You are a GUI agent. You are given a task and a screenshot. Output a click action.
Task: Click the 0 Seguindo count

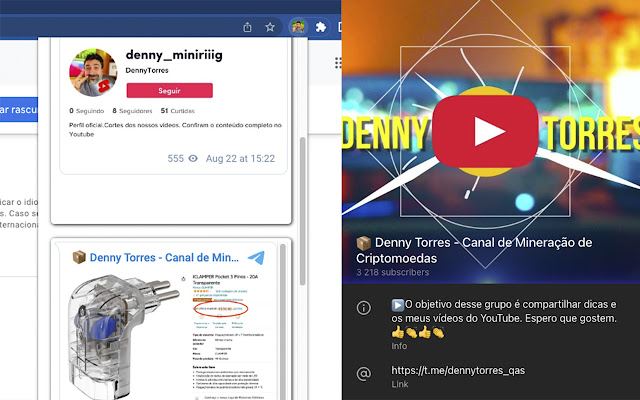click(x=87, y=111)
